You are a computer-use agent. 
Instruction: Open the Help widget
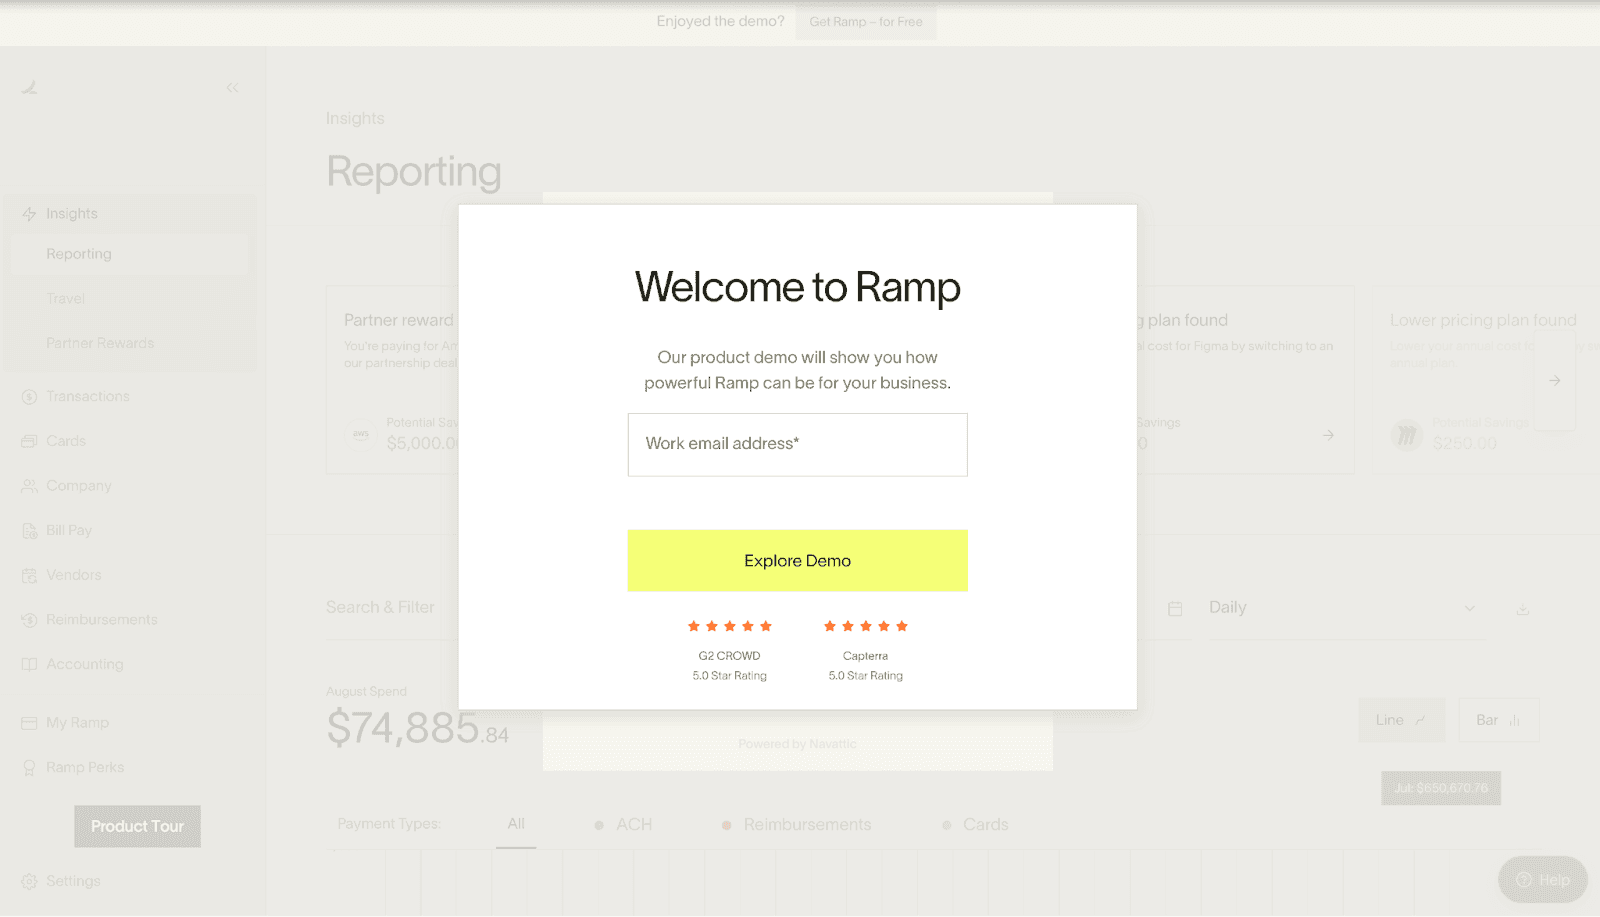pos(1543,880)
